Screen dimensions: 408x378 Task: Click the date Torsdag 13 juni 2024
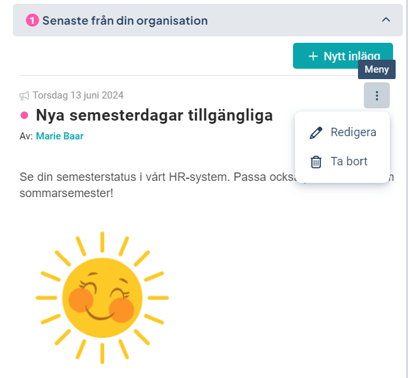pyautogui.click(x=78, y=95)
